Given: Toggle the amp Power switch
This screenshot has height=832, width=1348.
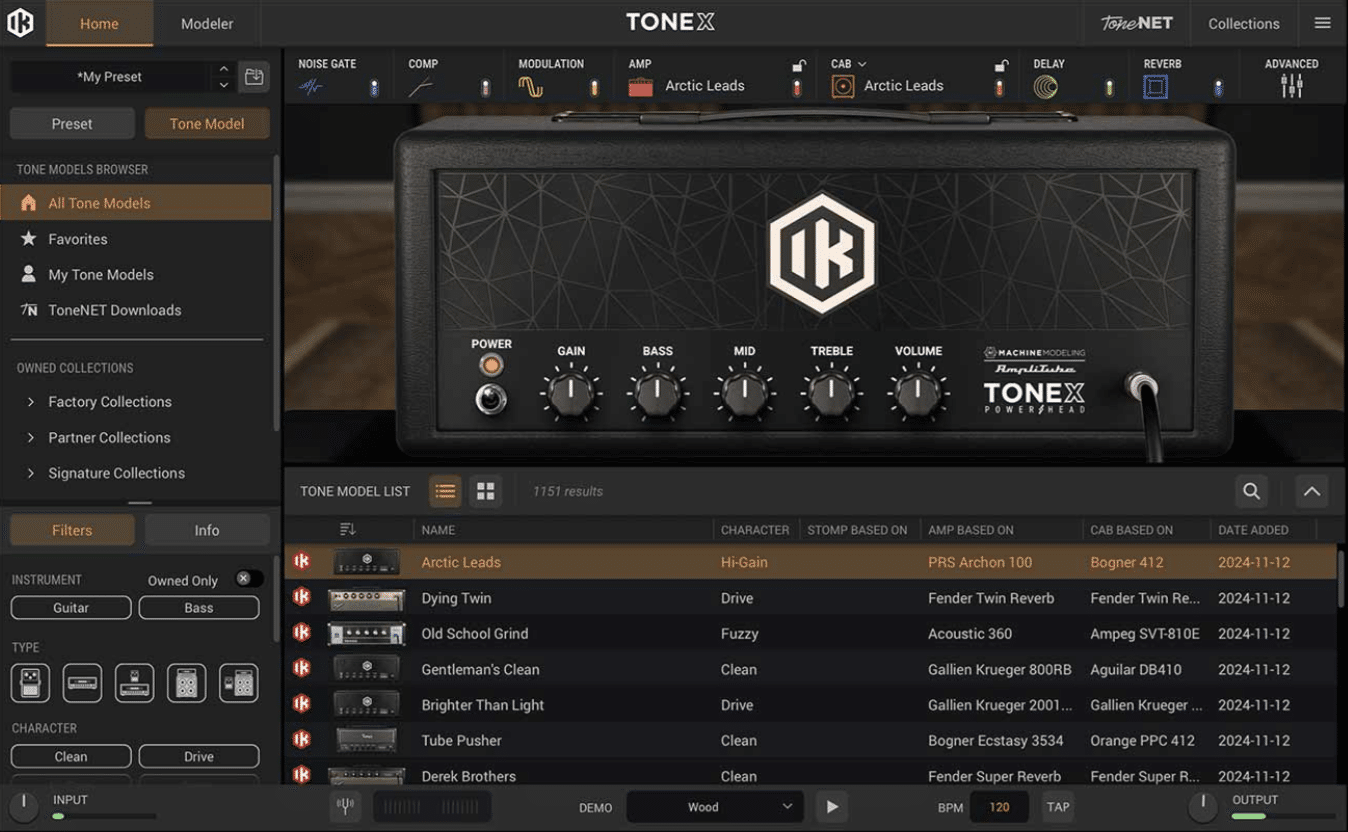Looking at the screenshot, I should (x=490, y=400).
